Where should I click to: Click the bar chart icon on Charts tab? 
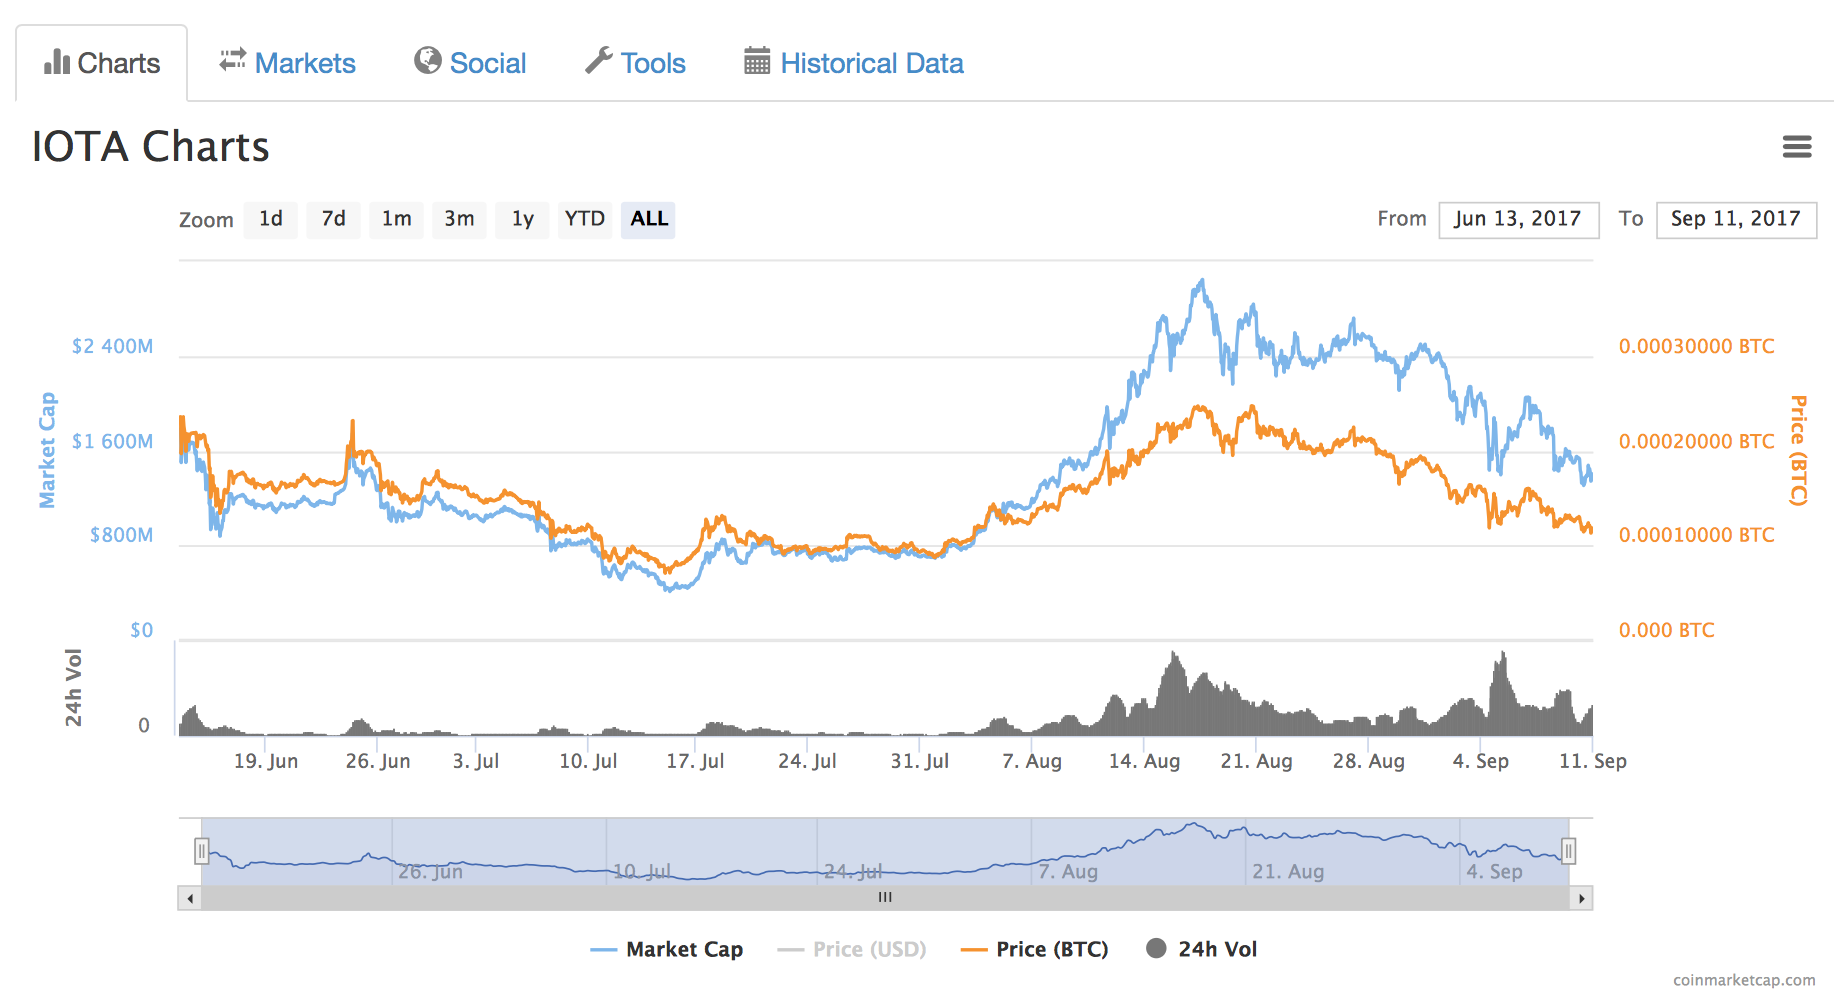click(57, 62)
